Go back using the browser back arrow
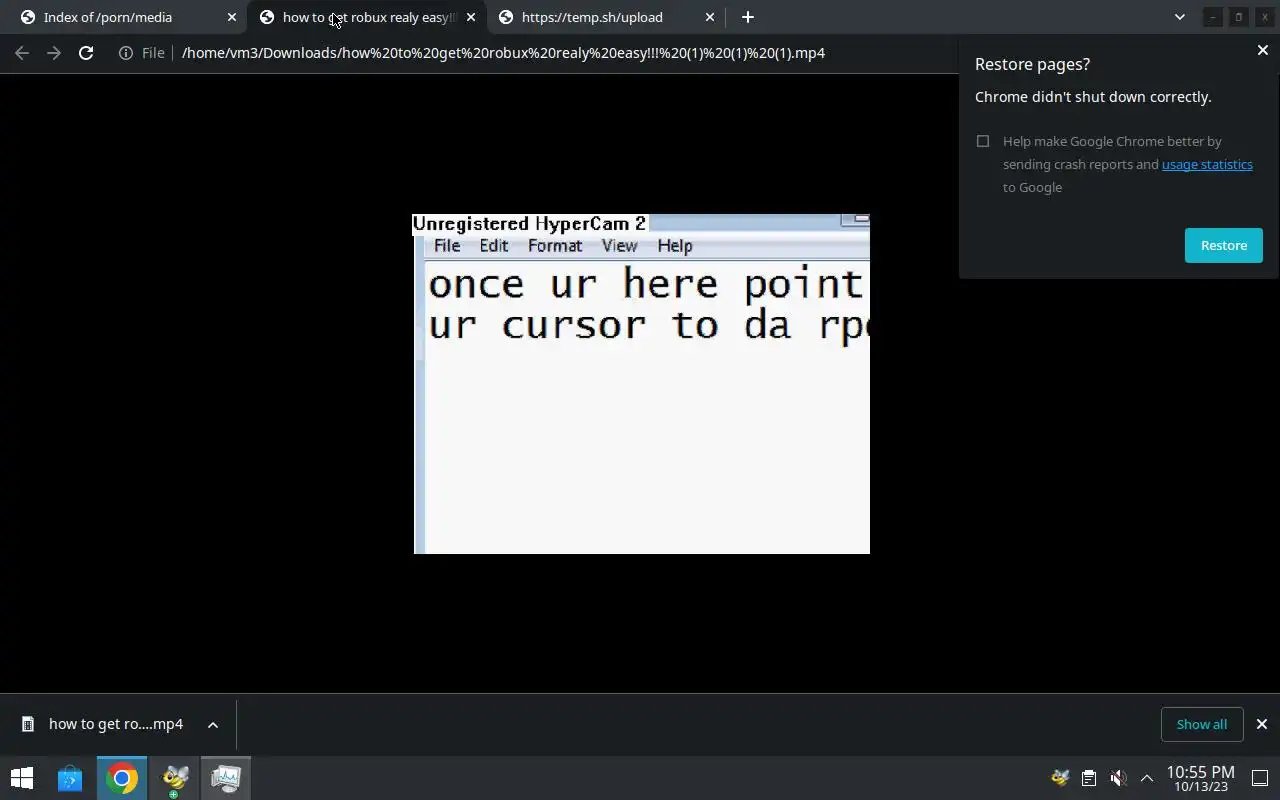 click(22, 53)
